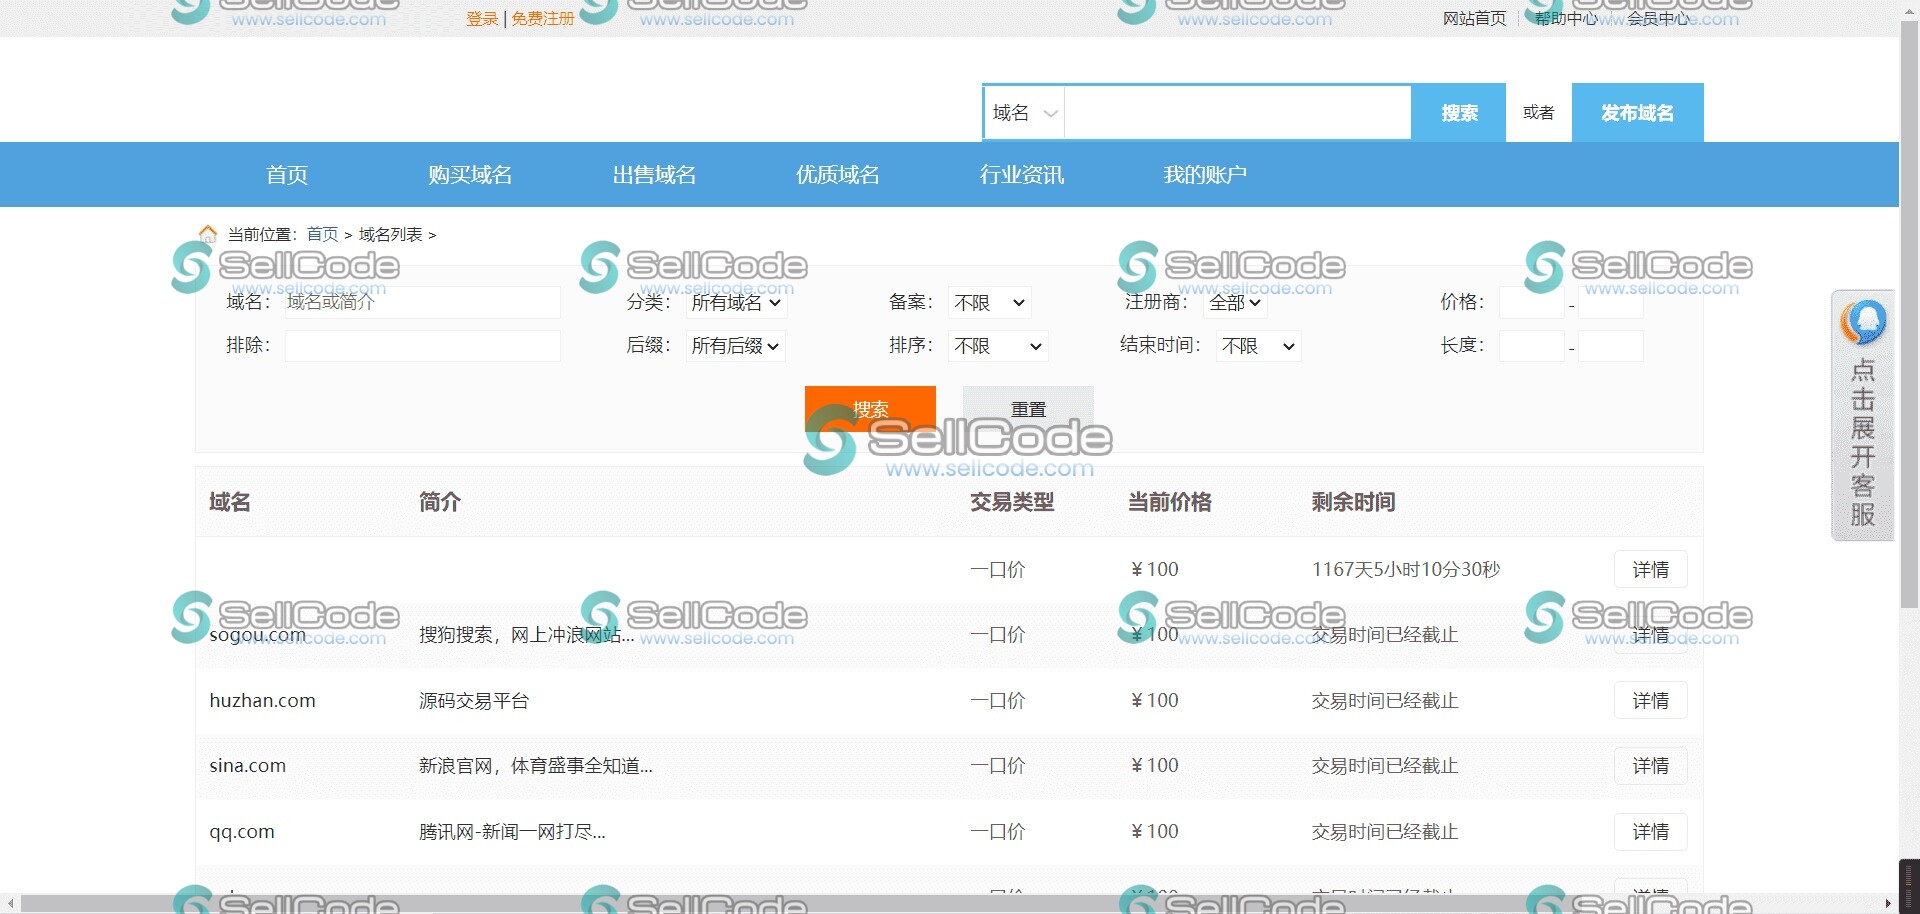Click the orange 搜索 filter button
The width and height of the screenshot is (1920, 914).
tap(870, 408)
